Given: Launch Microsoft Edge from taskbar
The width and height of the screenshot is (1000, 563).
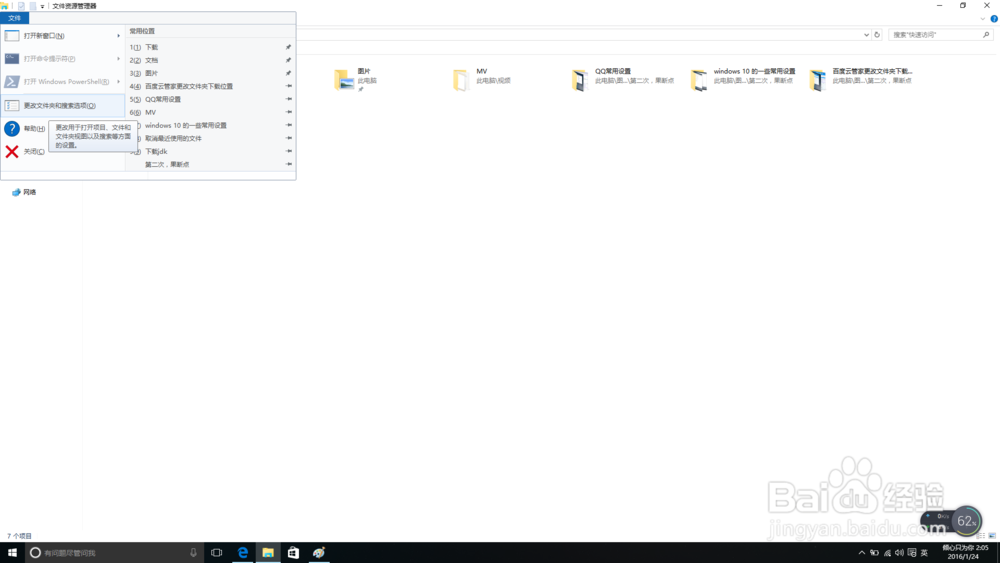Looking at the screenshot, I should (242, 552).
